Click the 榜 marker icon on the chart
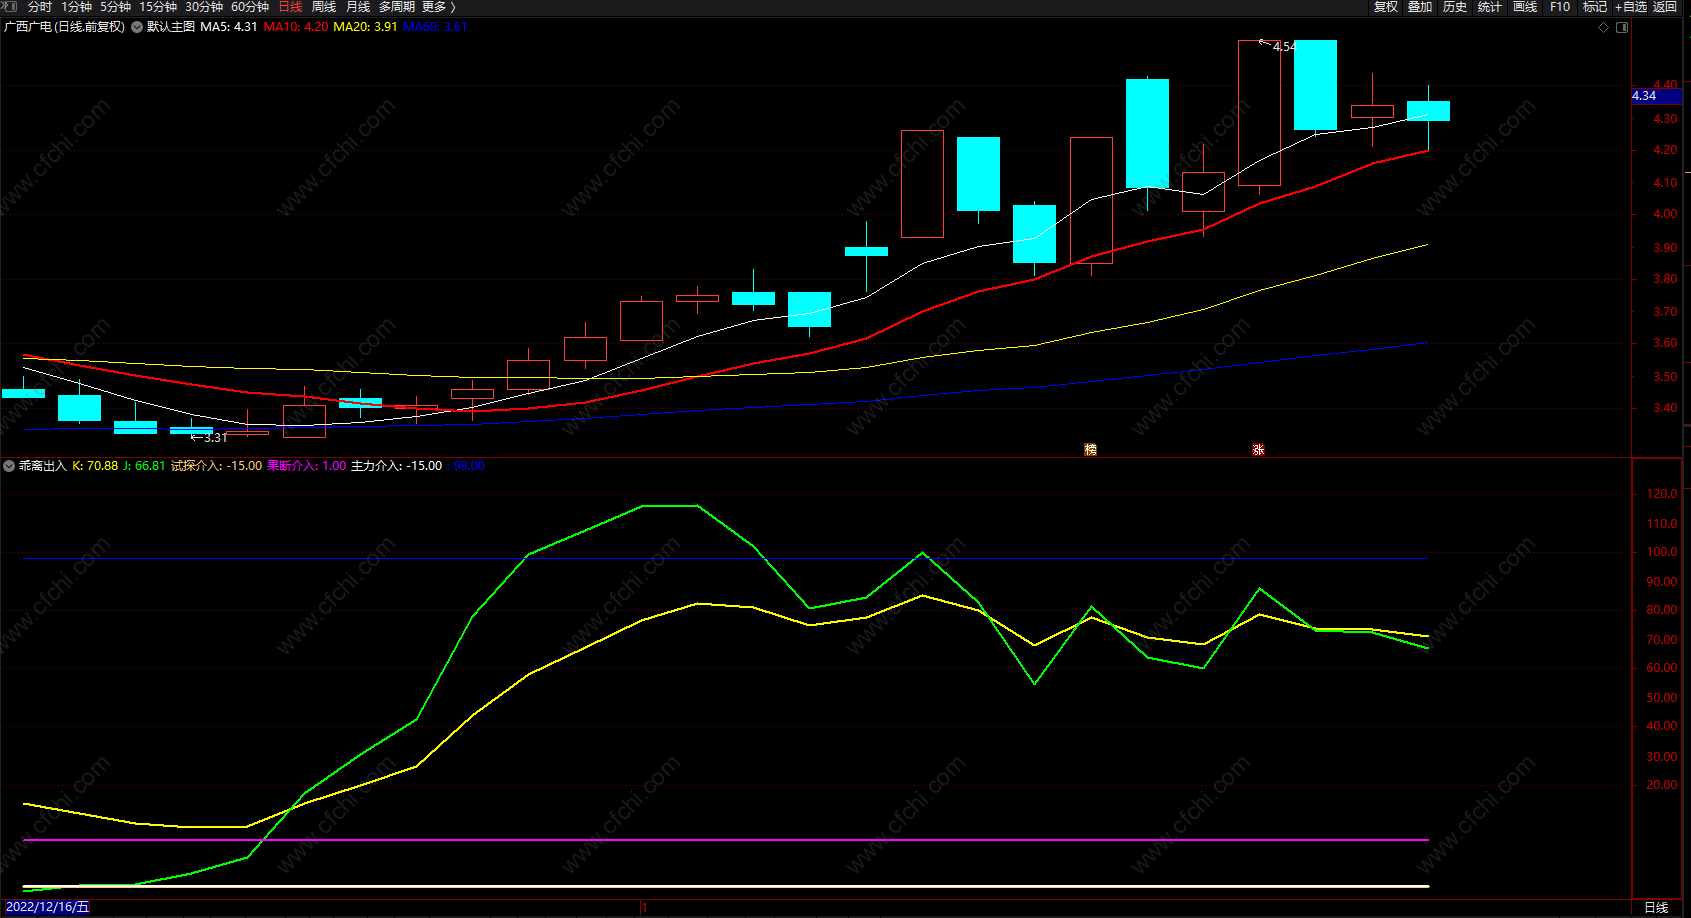The width and height of the screenshot is (1691, 918). click(1091, 450)
